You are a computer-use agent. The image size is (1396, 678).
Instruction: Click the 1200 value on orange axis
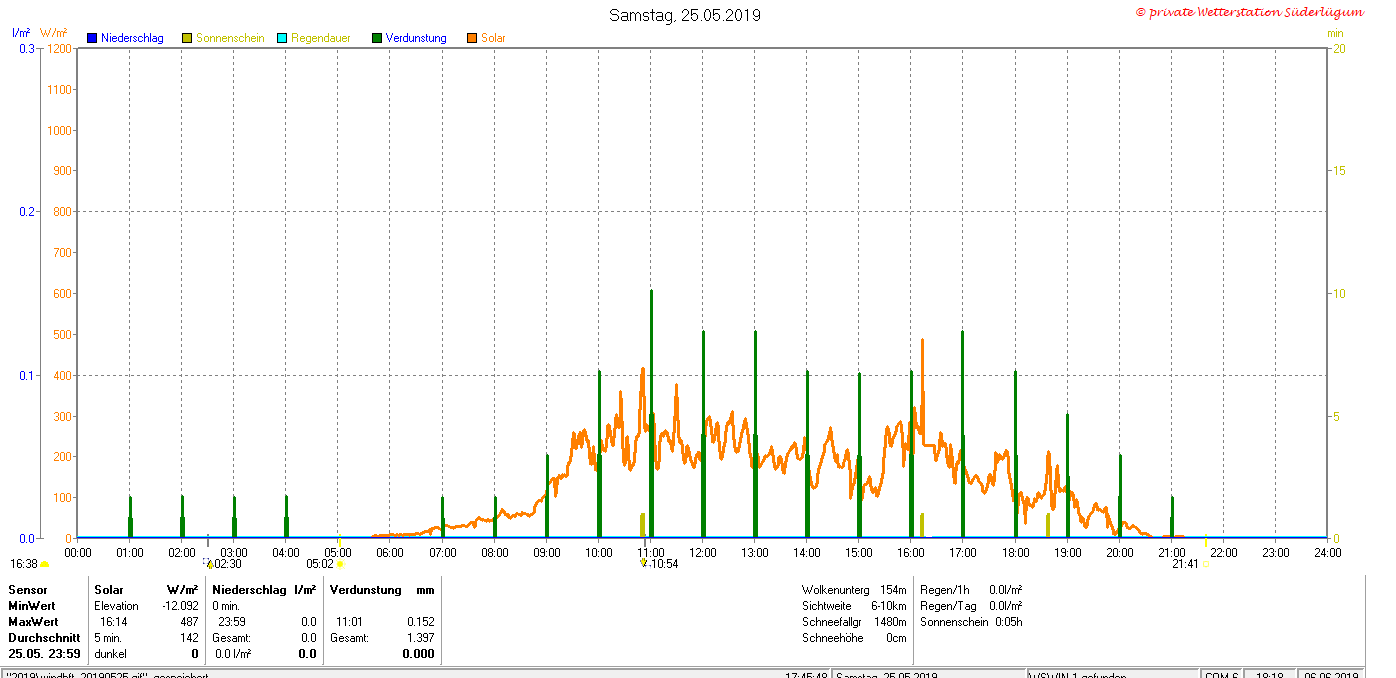pyautogui.click(x=59, y=49)
